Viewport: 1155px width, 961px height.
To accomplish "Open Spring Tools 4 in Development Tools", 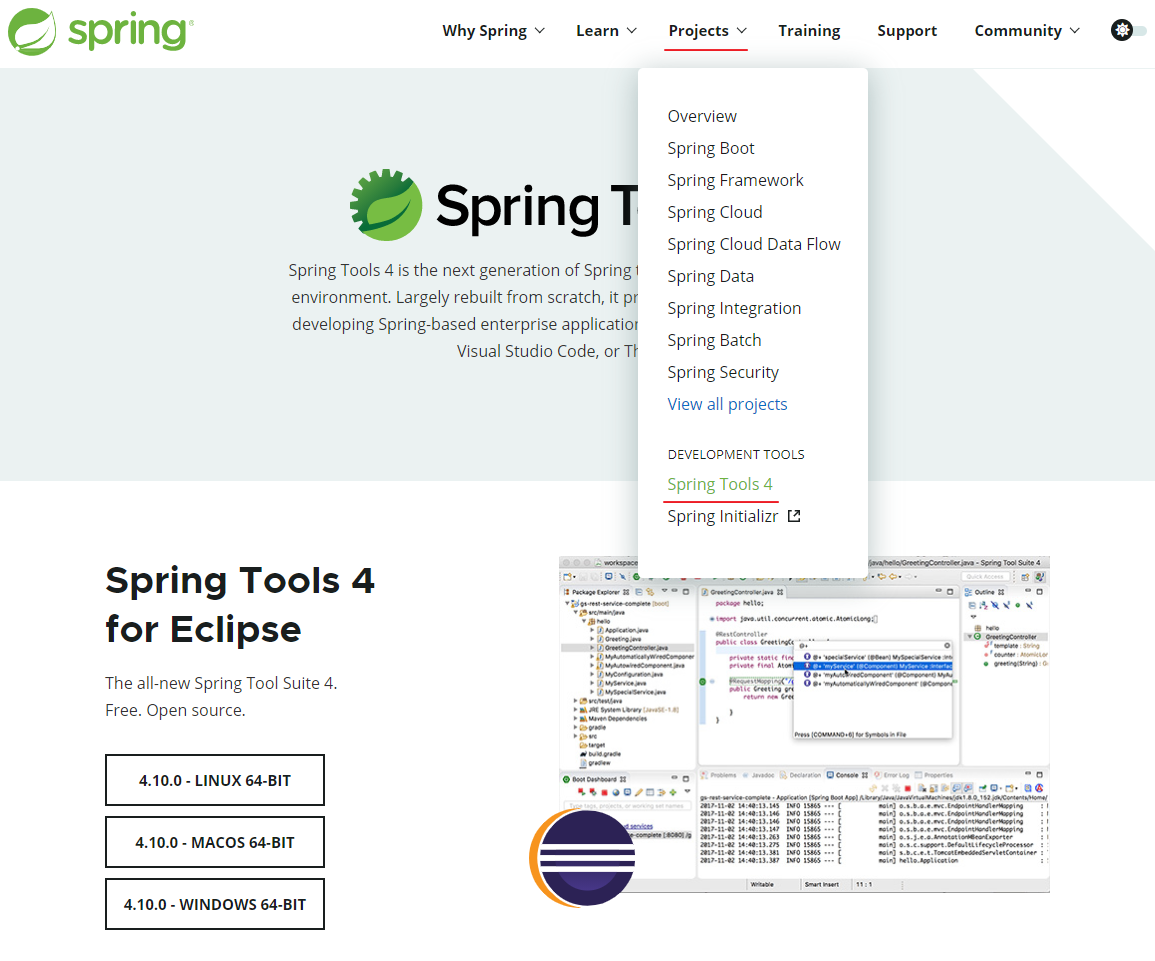I will [x=720, y=485].
